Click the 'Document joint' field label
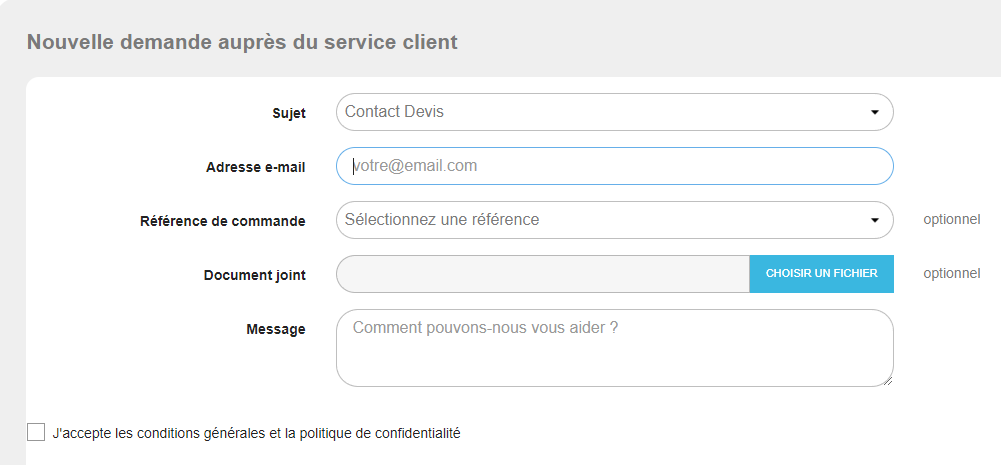Screen dimensions: 1001x465 click(x=255, y=275)
